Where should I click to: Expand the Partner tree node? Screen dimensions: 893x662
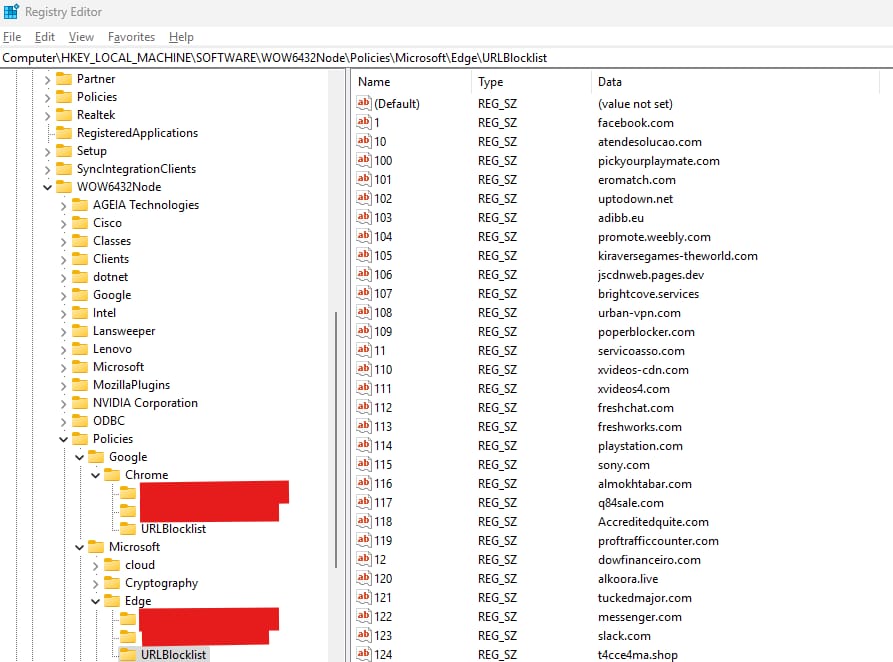pos(48,80)
